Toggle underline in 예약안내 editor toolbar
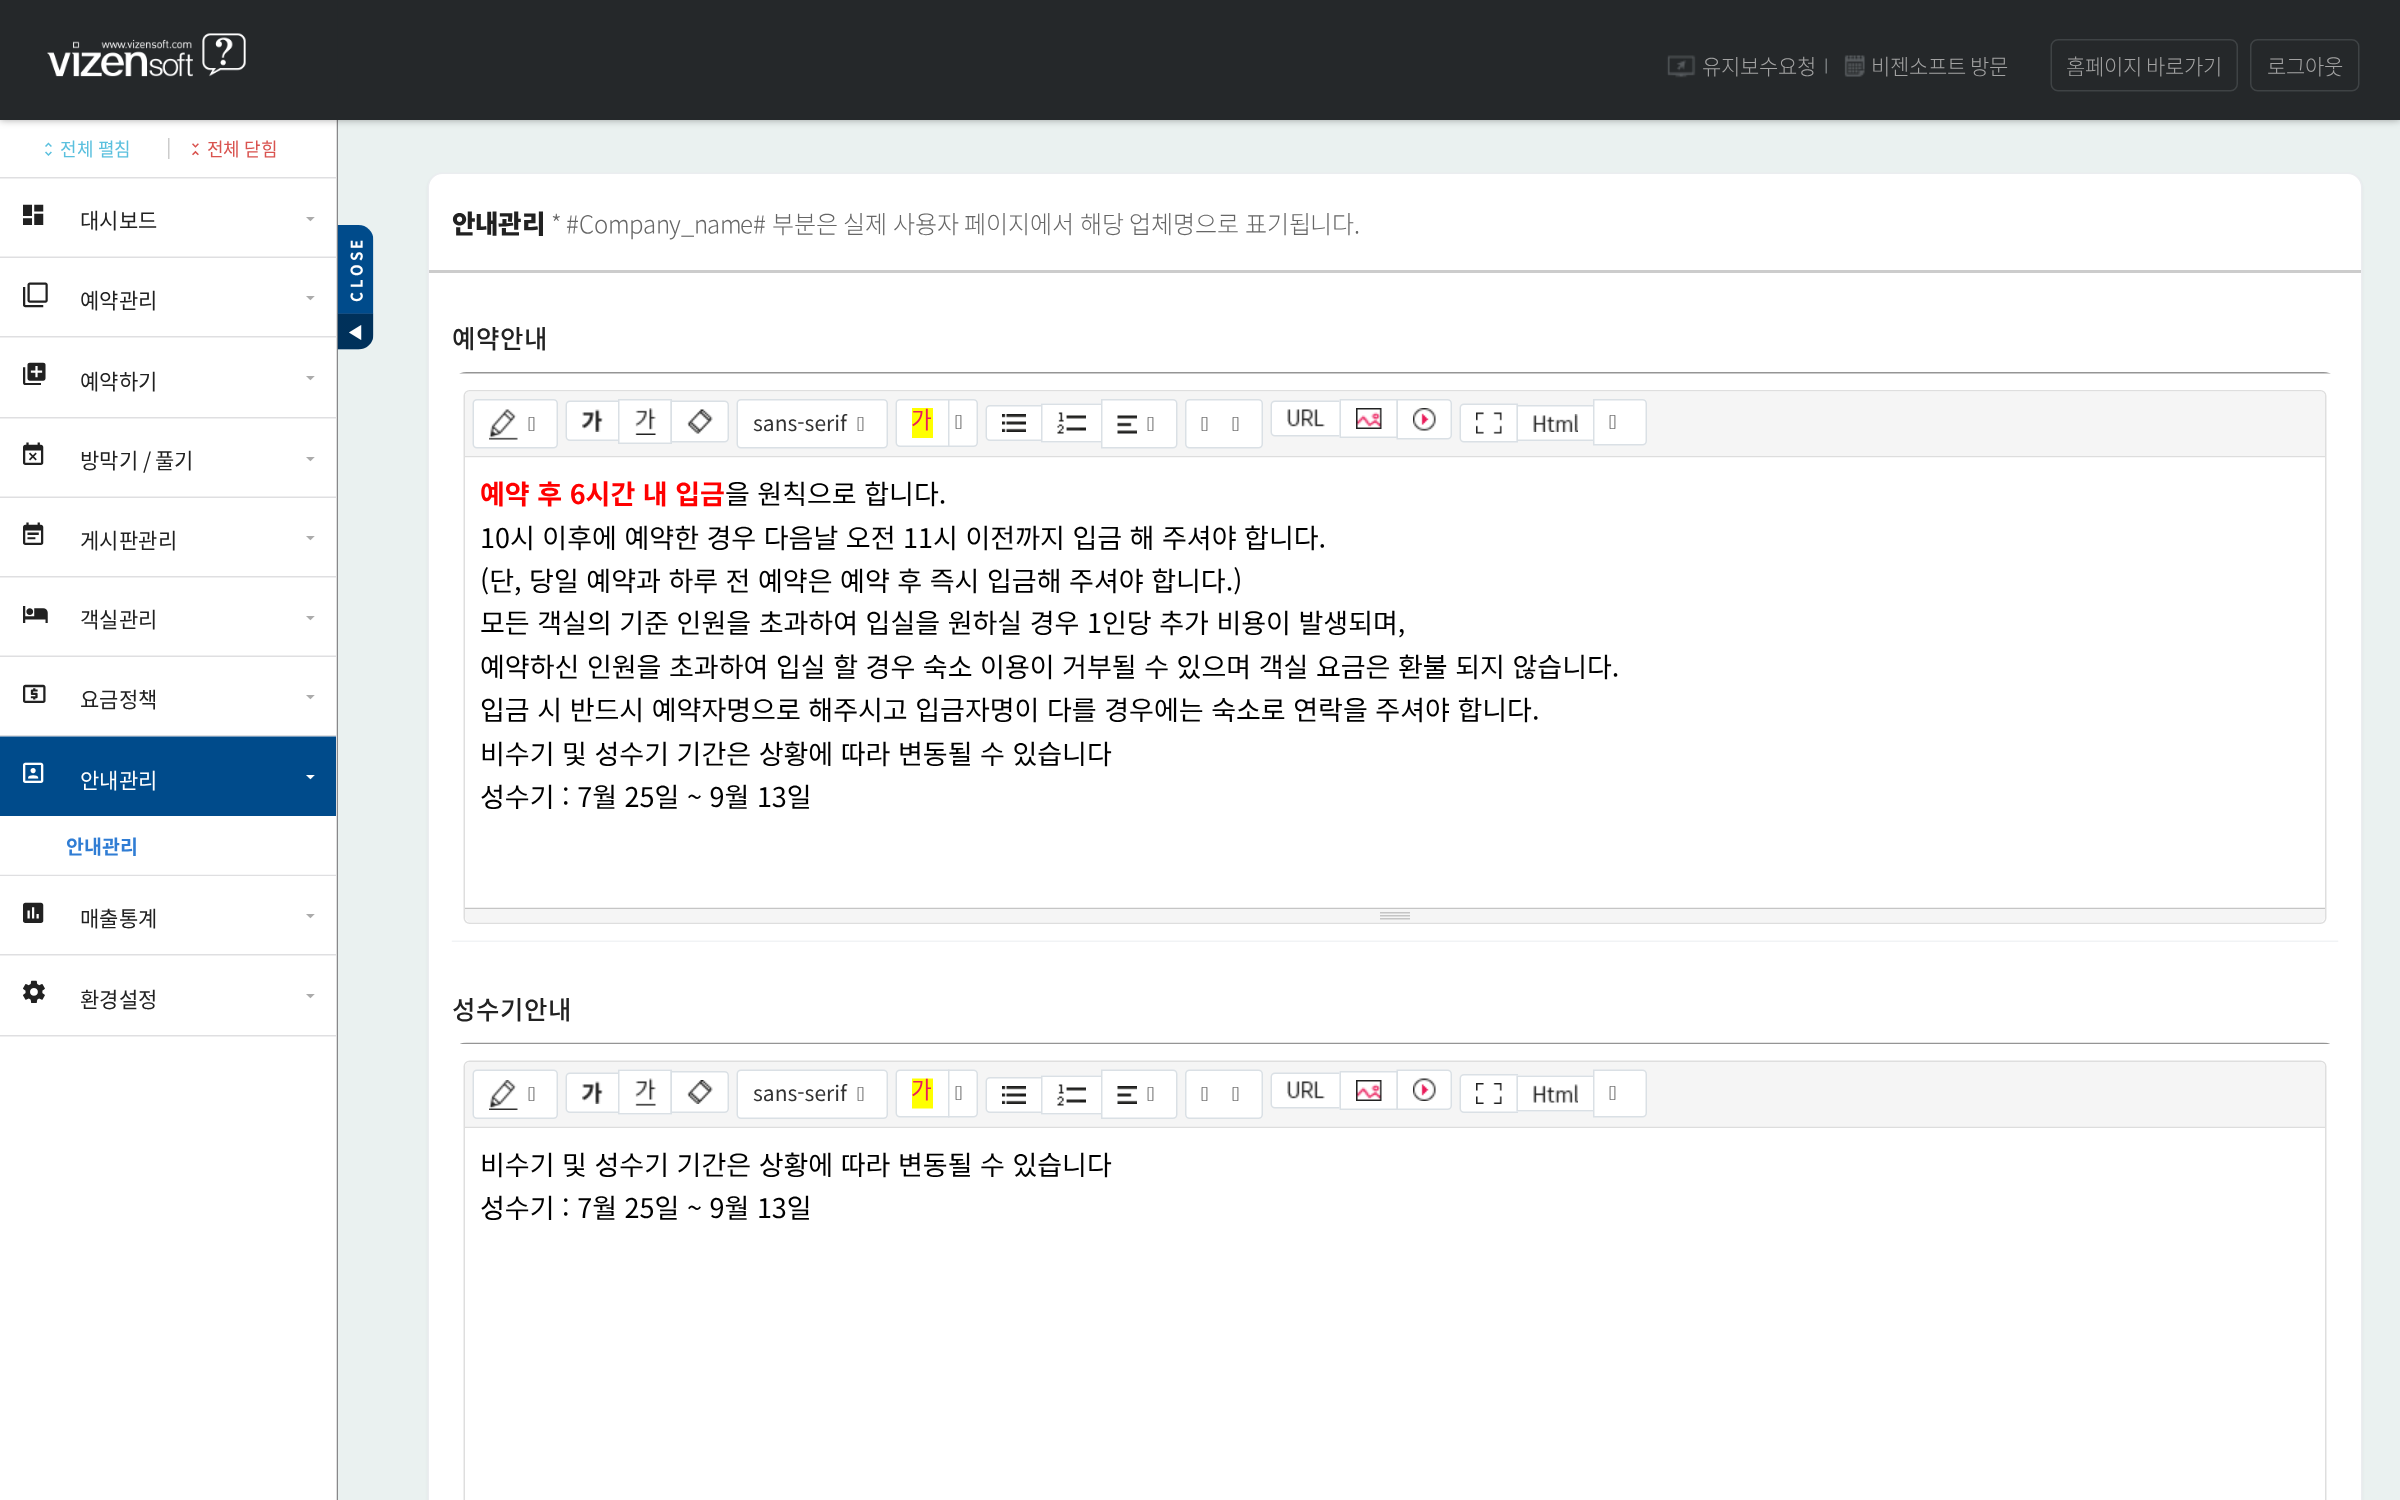 645,422
